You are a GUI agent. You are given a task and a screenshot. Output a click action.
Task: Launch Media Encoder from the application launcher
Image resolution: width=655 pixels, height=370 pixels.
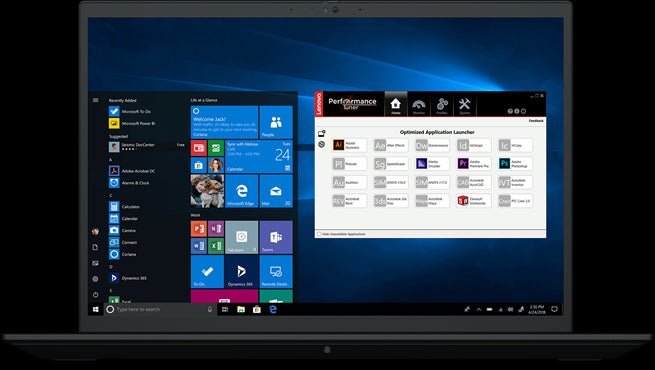(432, 164)
